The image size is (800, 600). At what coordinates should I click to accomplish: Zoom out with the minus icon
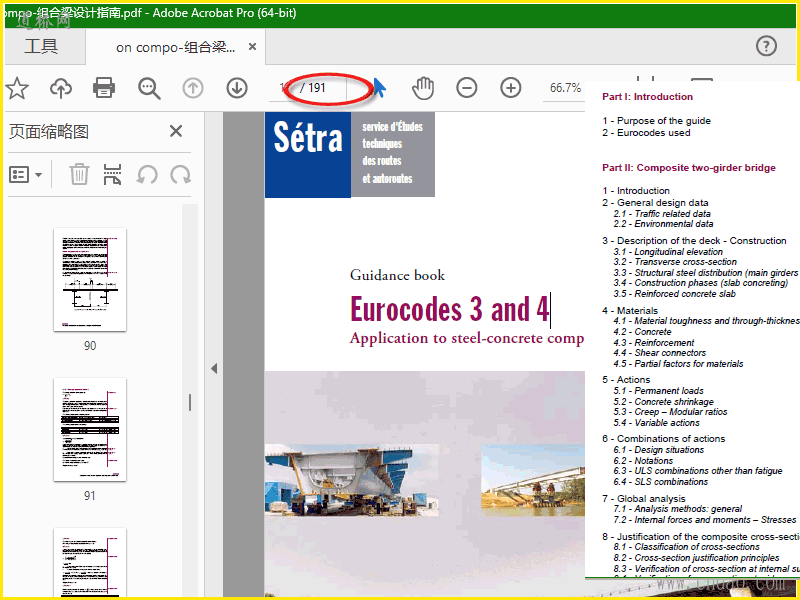(x=467, y=88)
